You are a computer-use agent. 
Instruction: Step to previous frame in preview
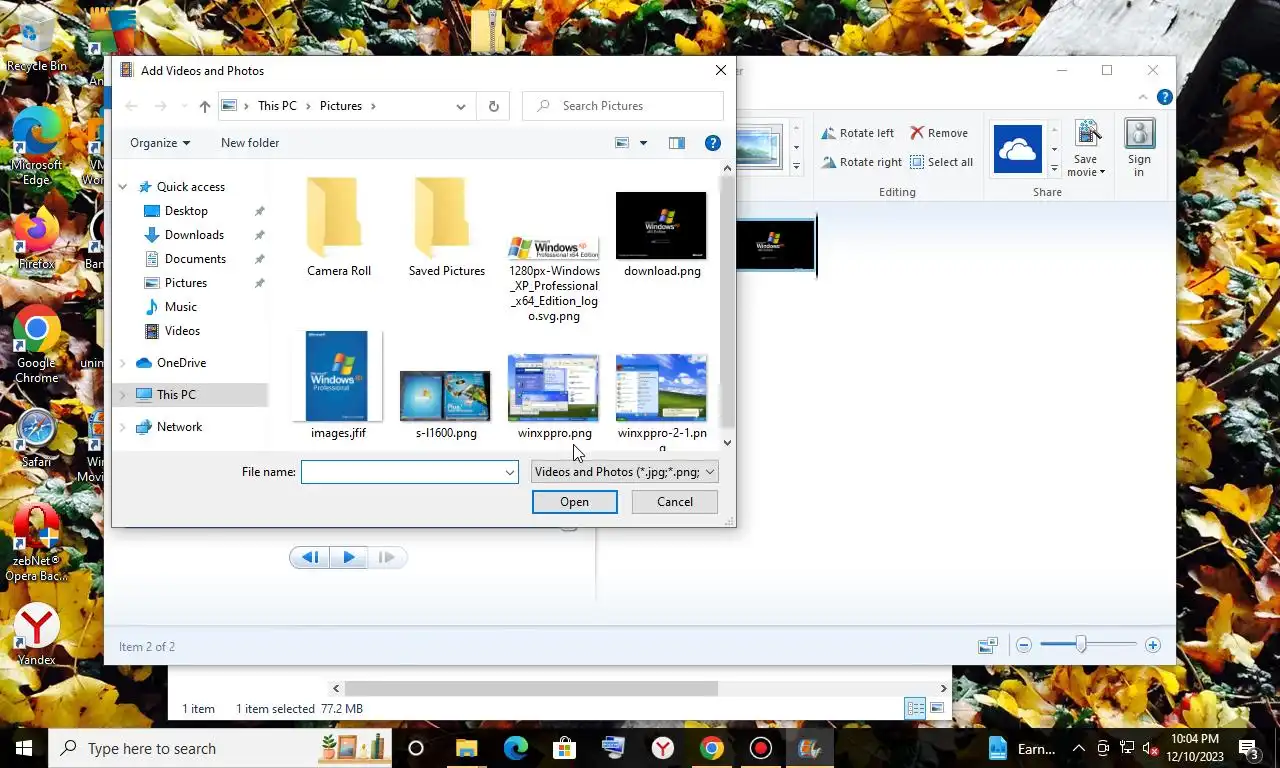pyautogui.click(x=310, y=557)
